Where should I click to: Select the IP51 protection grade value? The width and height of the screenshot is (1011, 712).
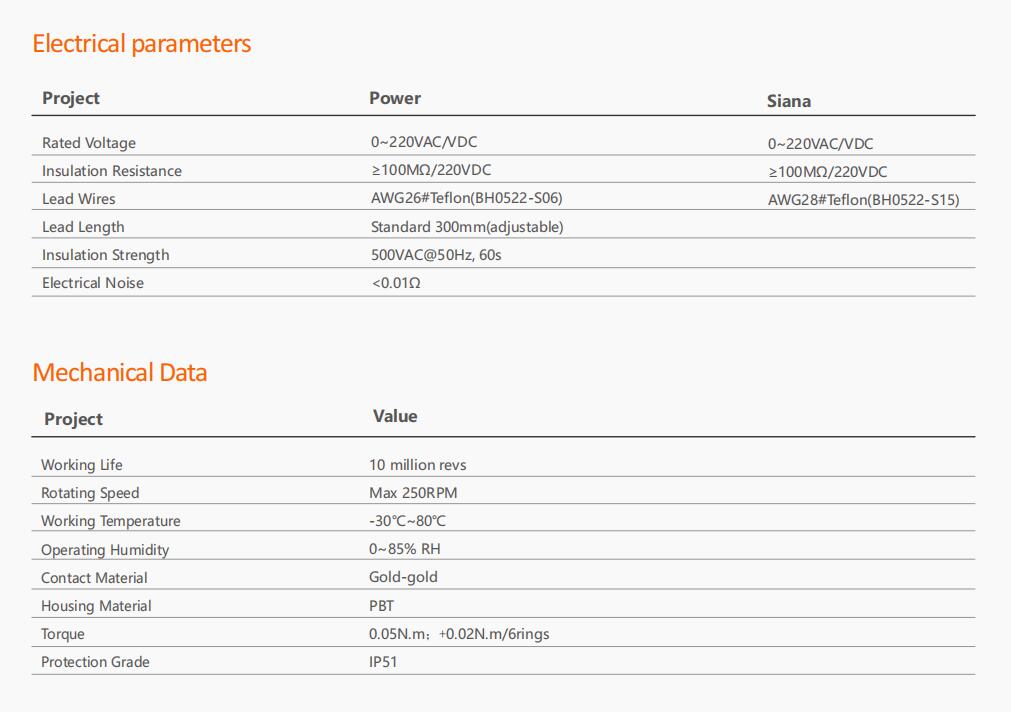tap(383, 662)
